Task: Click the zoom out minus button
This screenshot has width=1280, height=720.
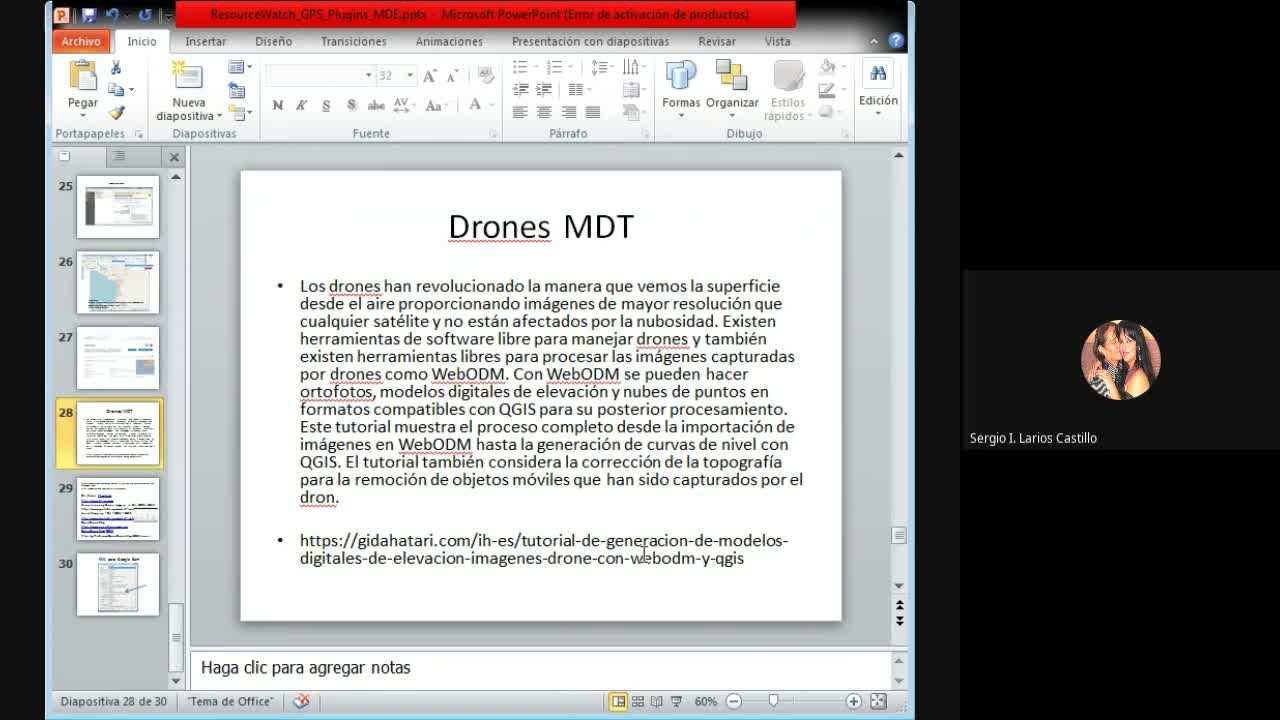Action: pyautogui.click(x=734, y=701)
